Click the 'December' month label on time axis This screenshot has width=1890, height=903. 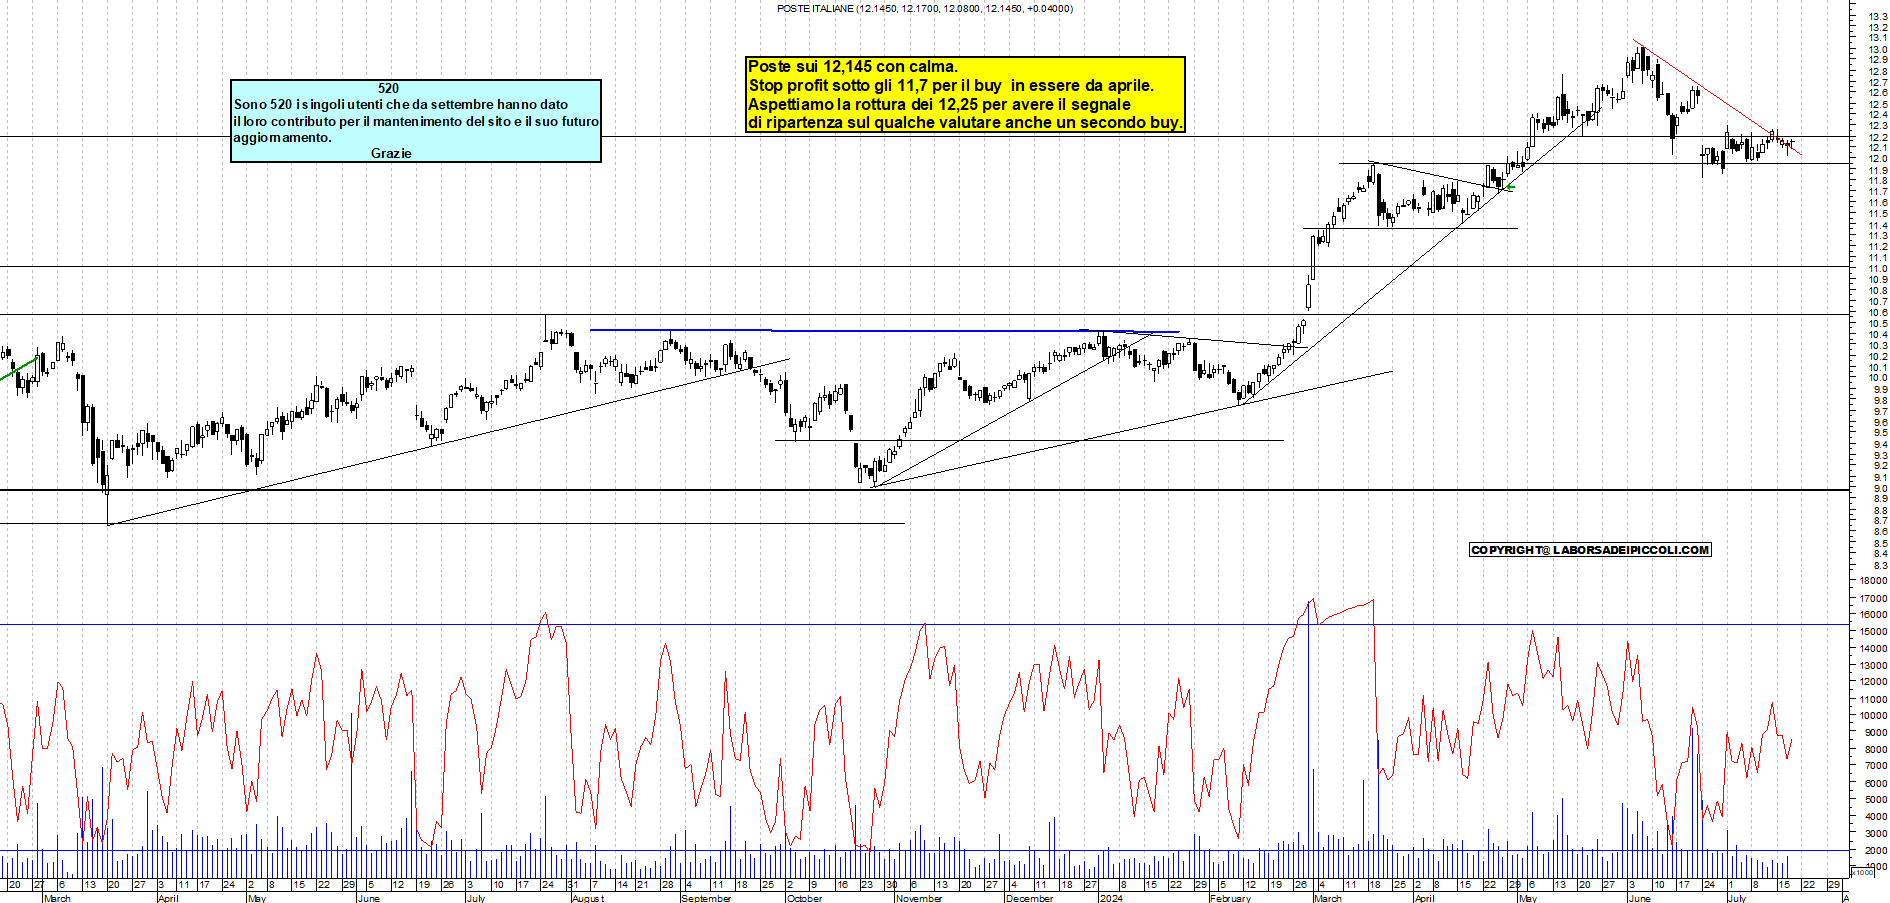pyautogui.click(x=1029, y=898)
